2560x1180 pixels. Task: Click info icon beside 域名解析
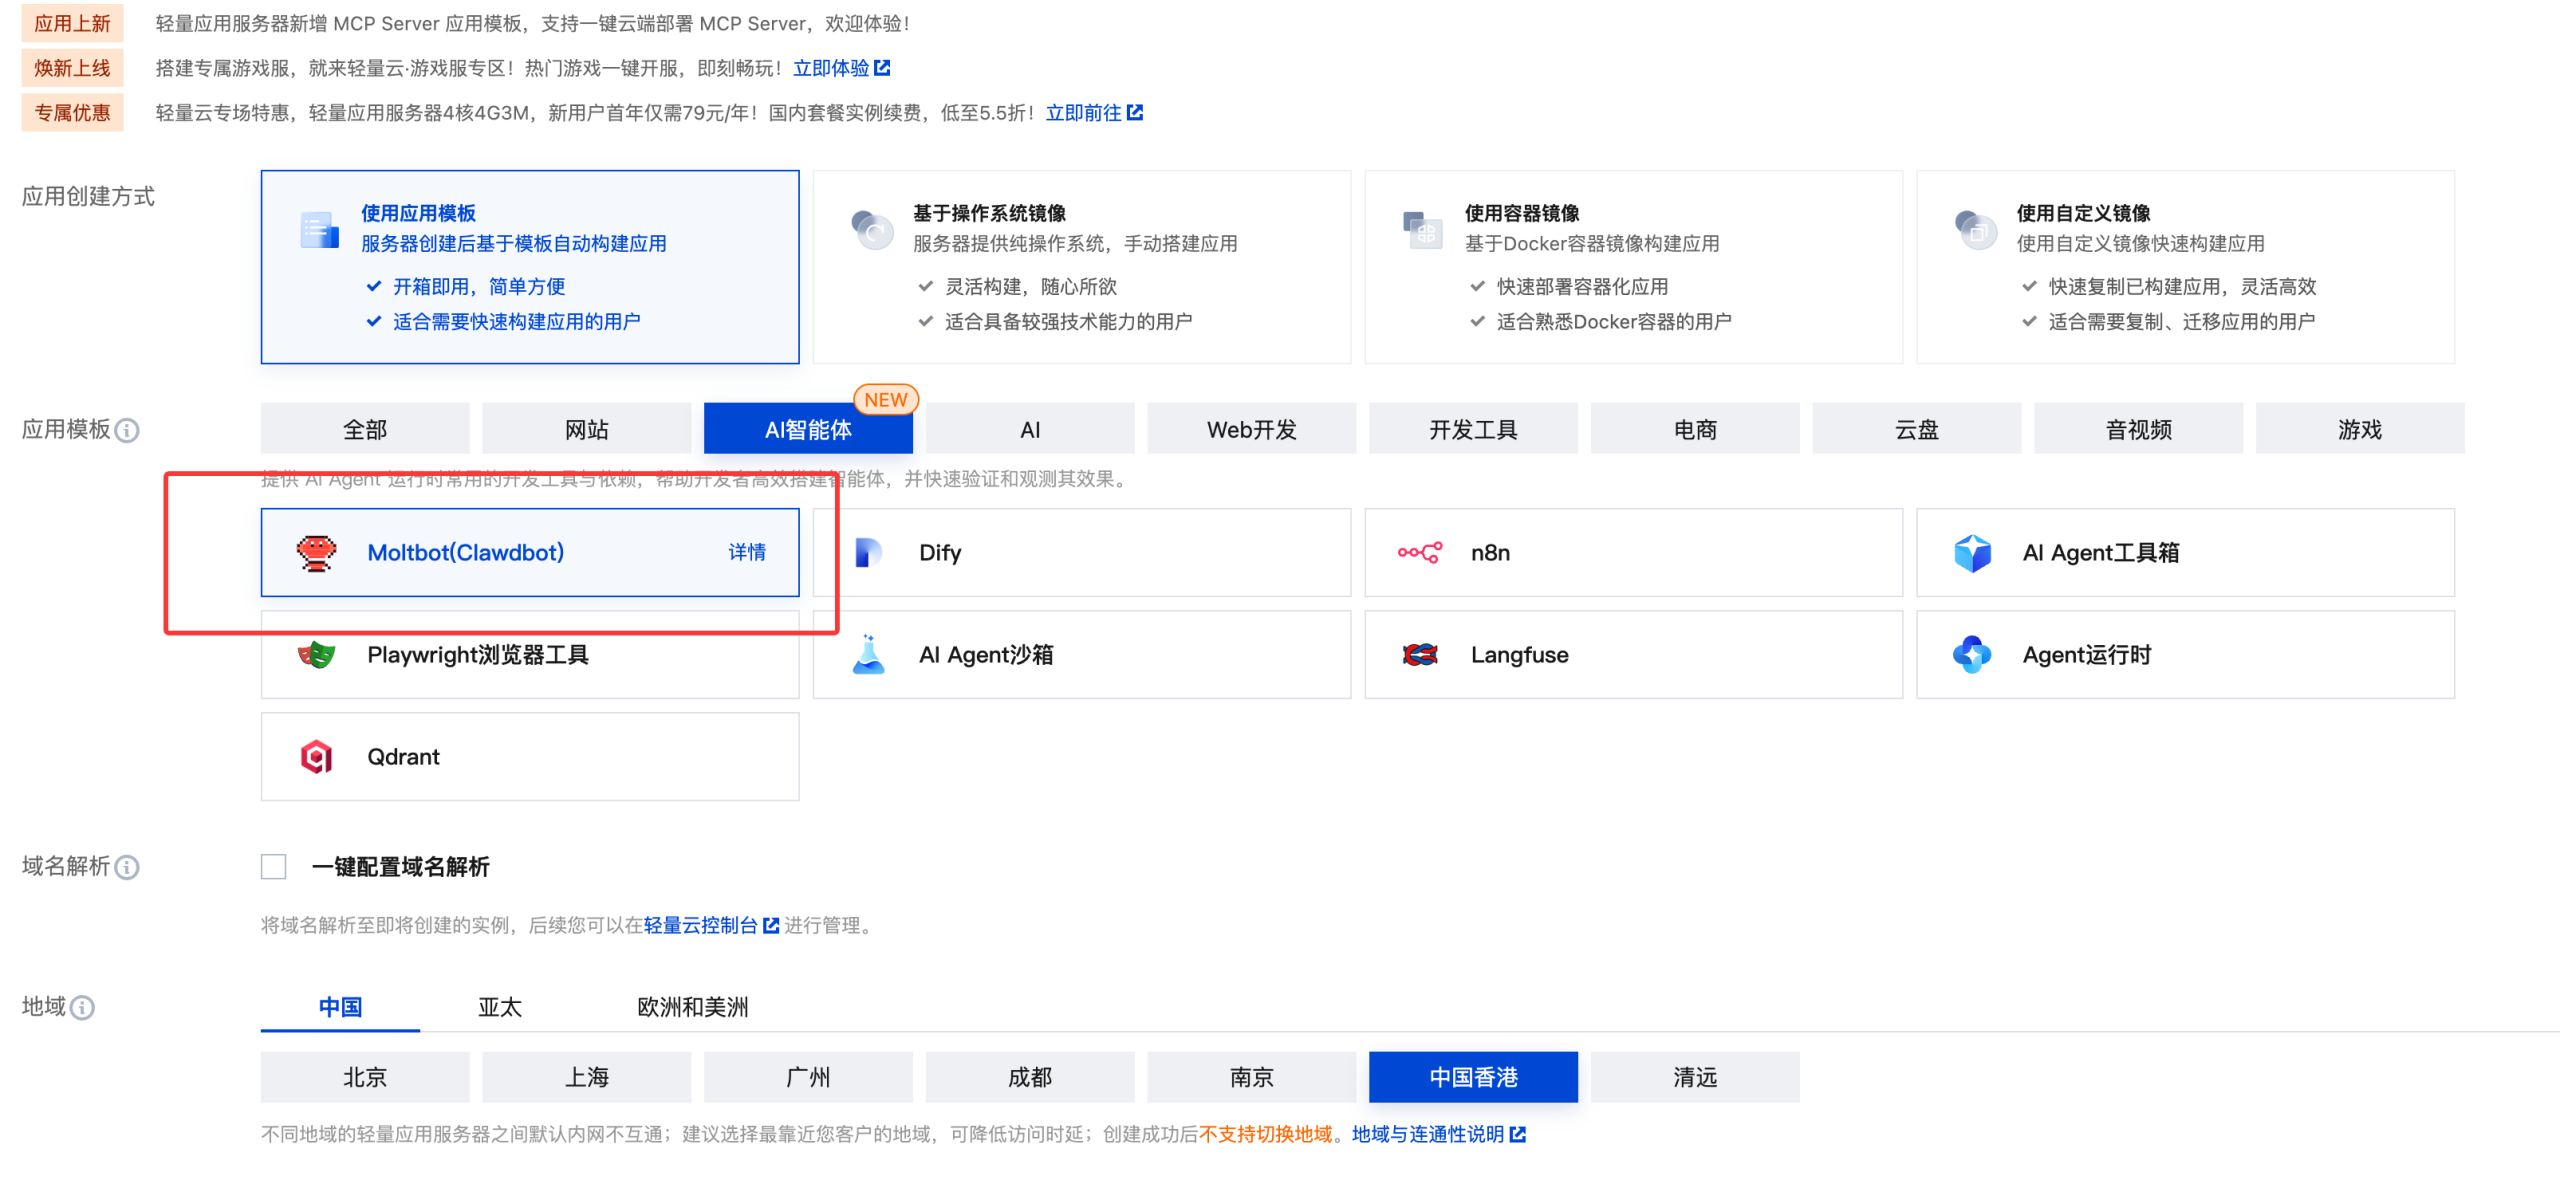click(x=127, y=867)
